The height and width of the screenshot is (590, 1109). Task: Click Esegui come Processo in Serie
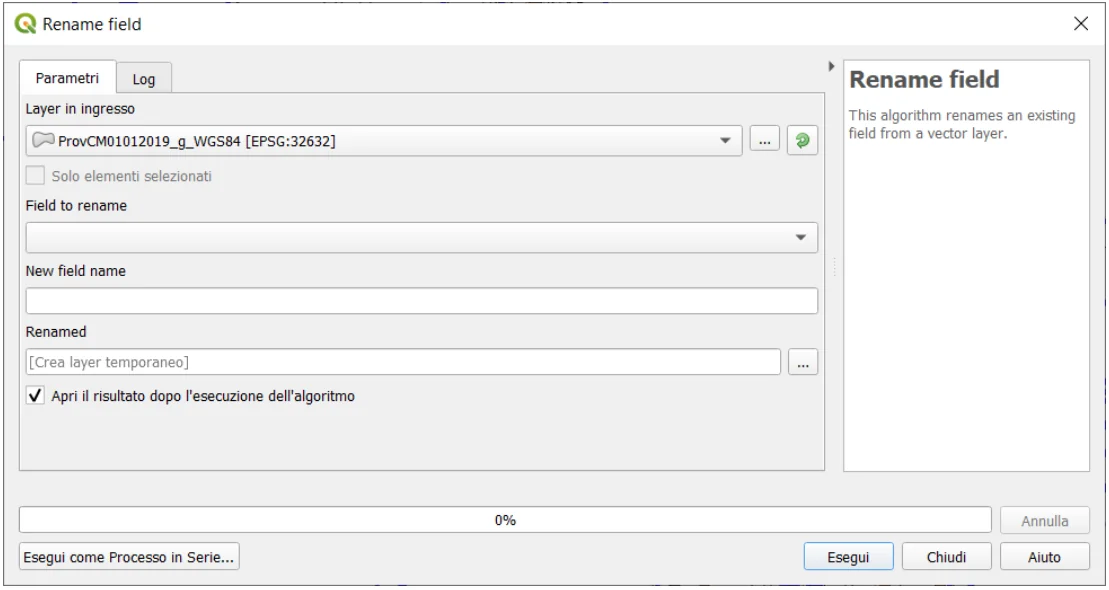click(129, 557)
